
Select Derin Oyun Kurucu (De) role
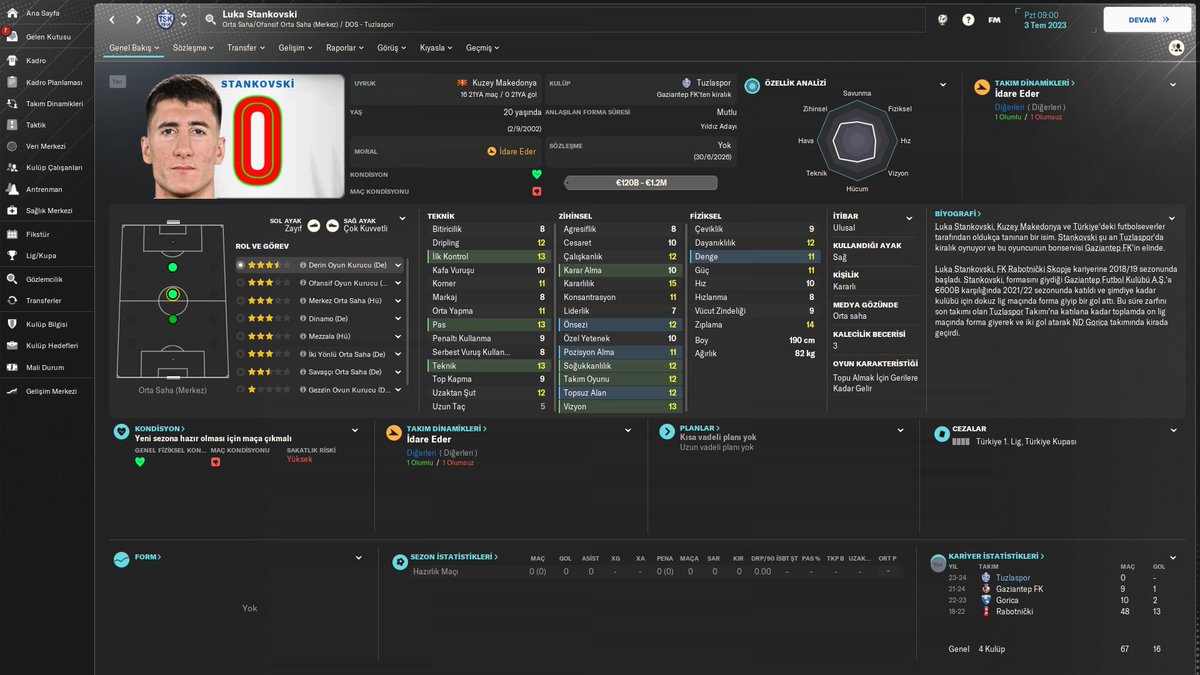coord(320,265)
